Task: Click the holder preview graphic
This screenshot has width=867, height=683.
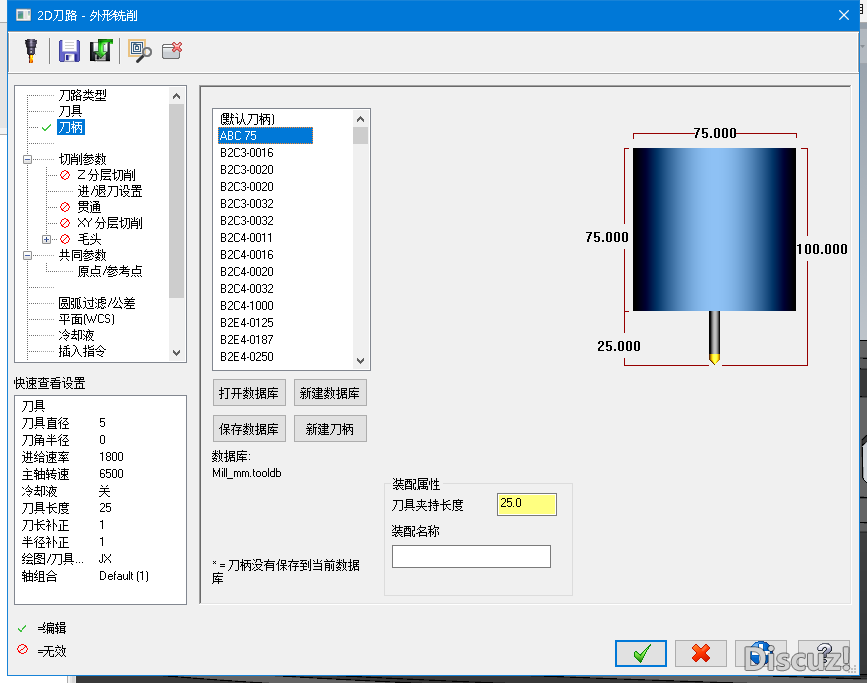Action: point(714,229)
